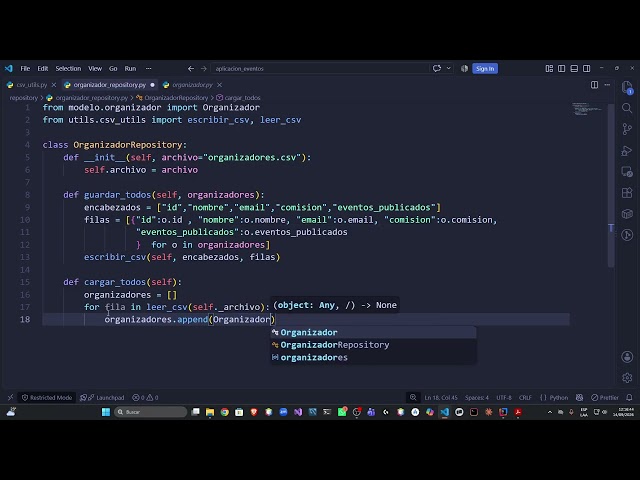Screen dimensions: 640x480
Task: Click the split editor right icon
Action: coord(594,85)
